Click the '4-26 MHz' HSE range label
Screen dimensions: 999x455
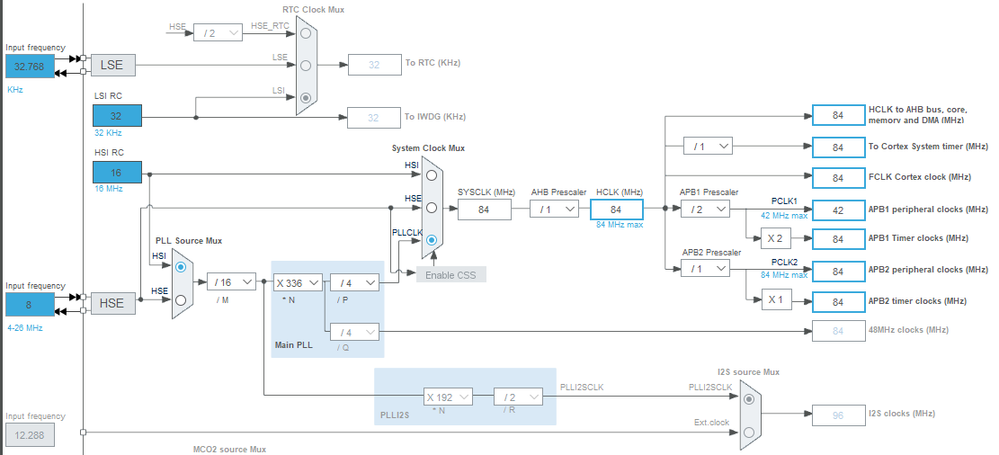25,328
